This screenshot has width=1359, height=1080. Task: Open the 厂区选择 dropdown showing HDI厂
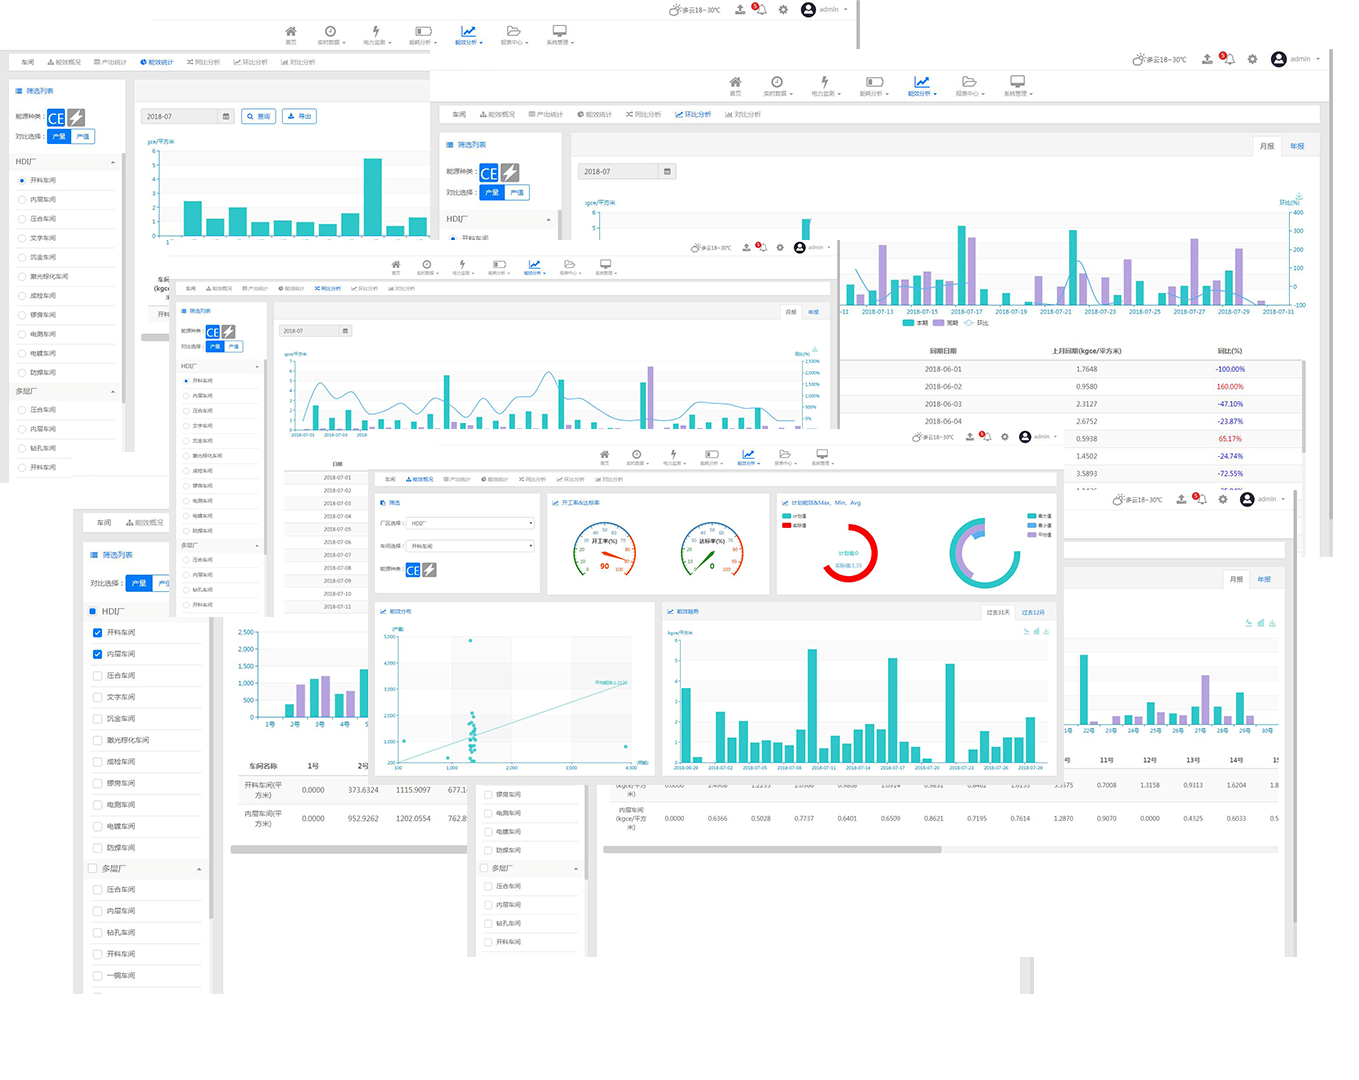470,523
